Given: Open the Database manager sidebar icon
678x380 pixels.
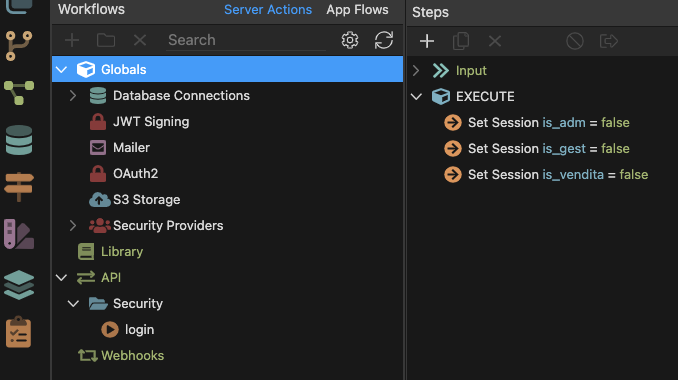Looking at the screenshot, I should point(19,140).
